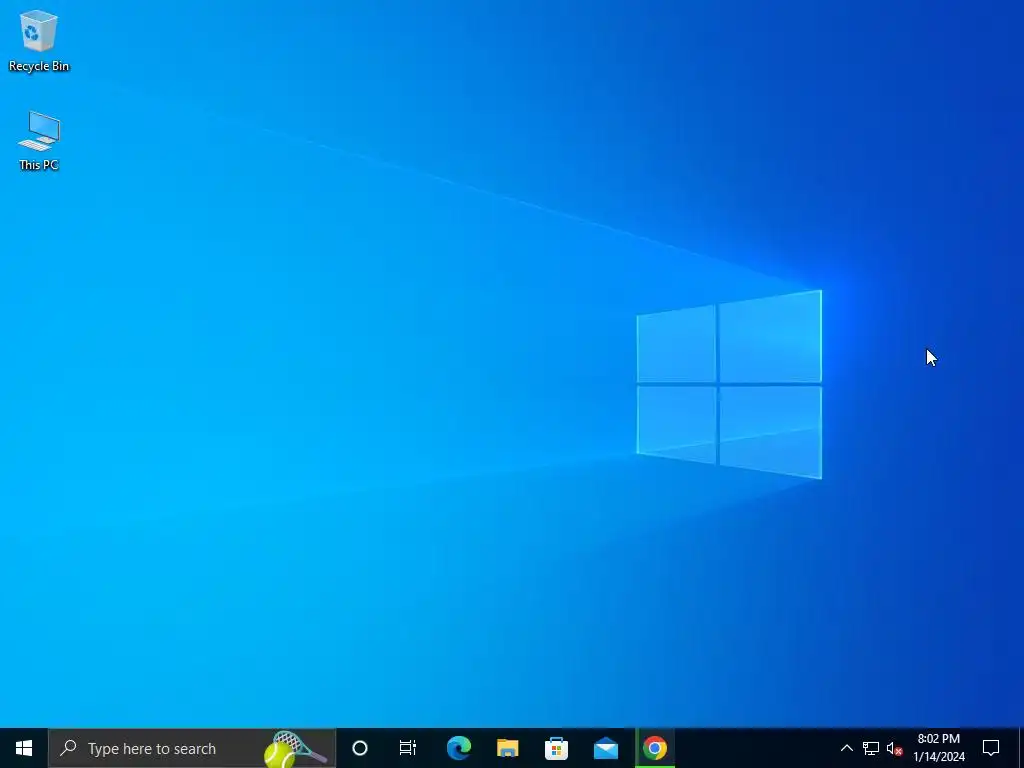Click the Type here to search box
The width and height of the screenshot is (1024, 768).
click(x=191, y=748)
